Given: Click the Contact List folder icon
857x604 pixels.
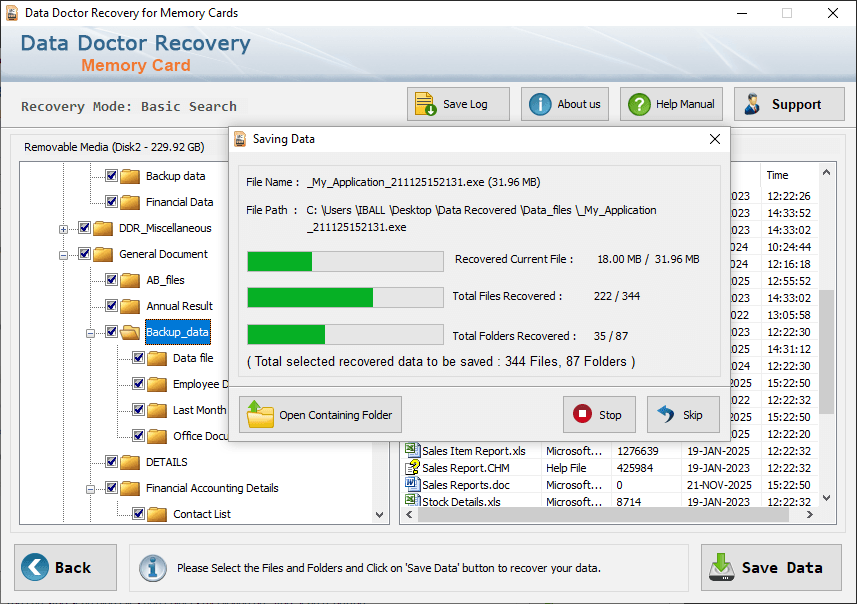Looking at the screenshot, I should 157,514.
